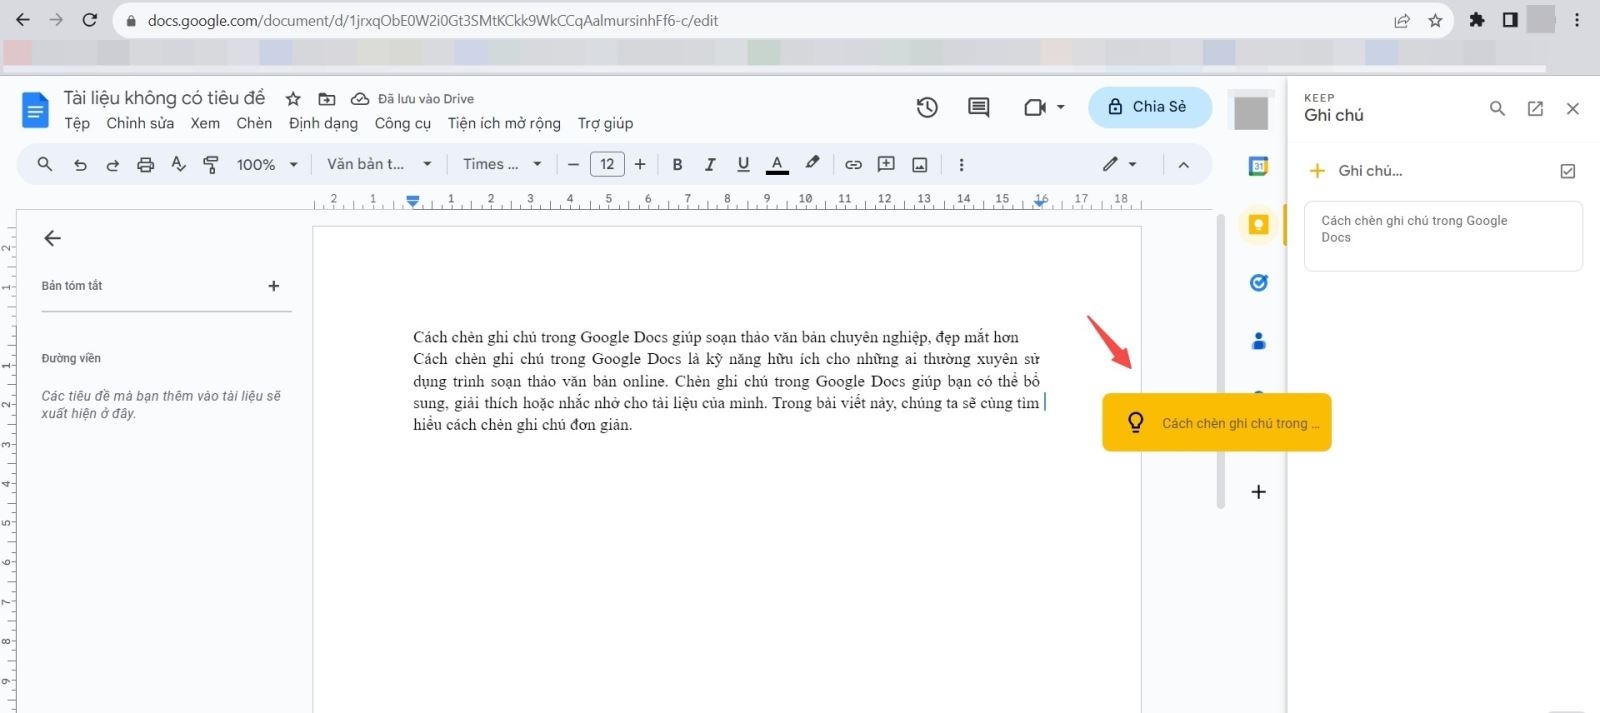Viewport: 1600px width, 713px height.
Task: Check 'Đã lưu vào Drive' cloud status
Action: coord(412,99)
